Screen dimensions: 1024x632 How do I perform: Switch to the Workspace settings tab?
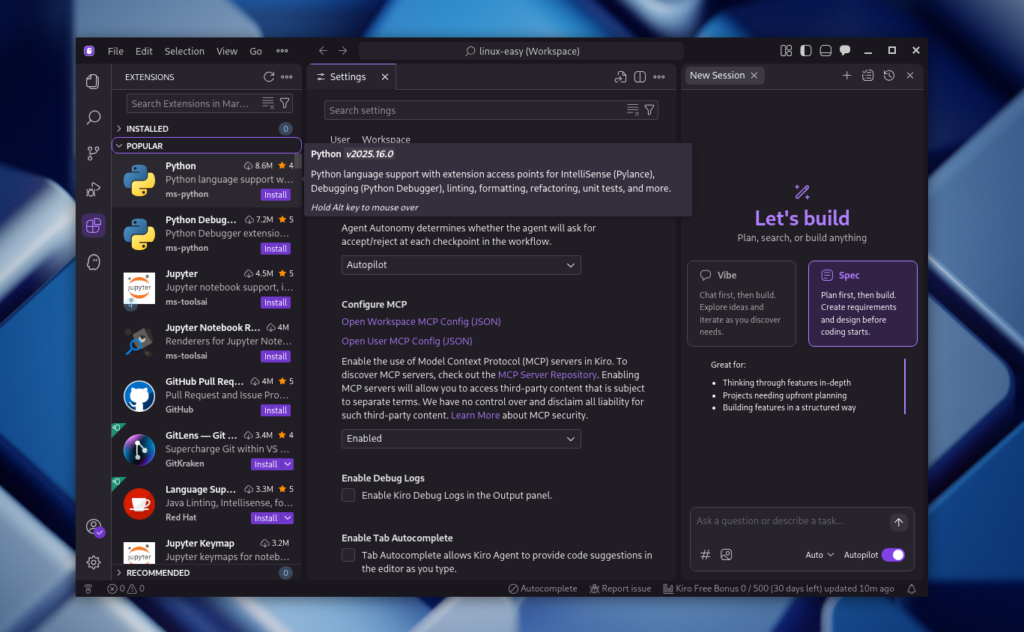tap(385, 140)
